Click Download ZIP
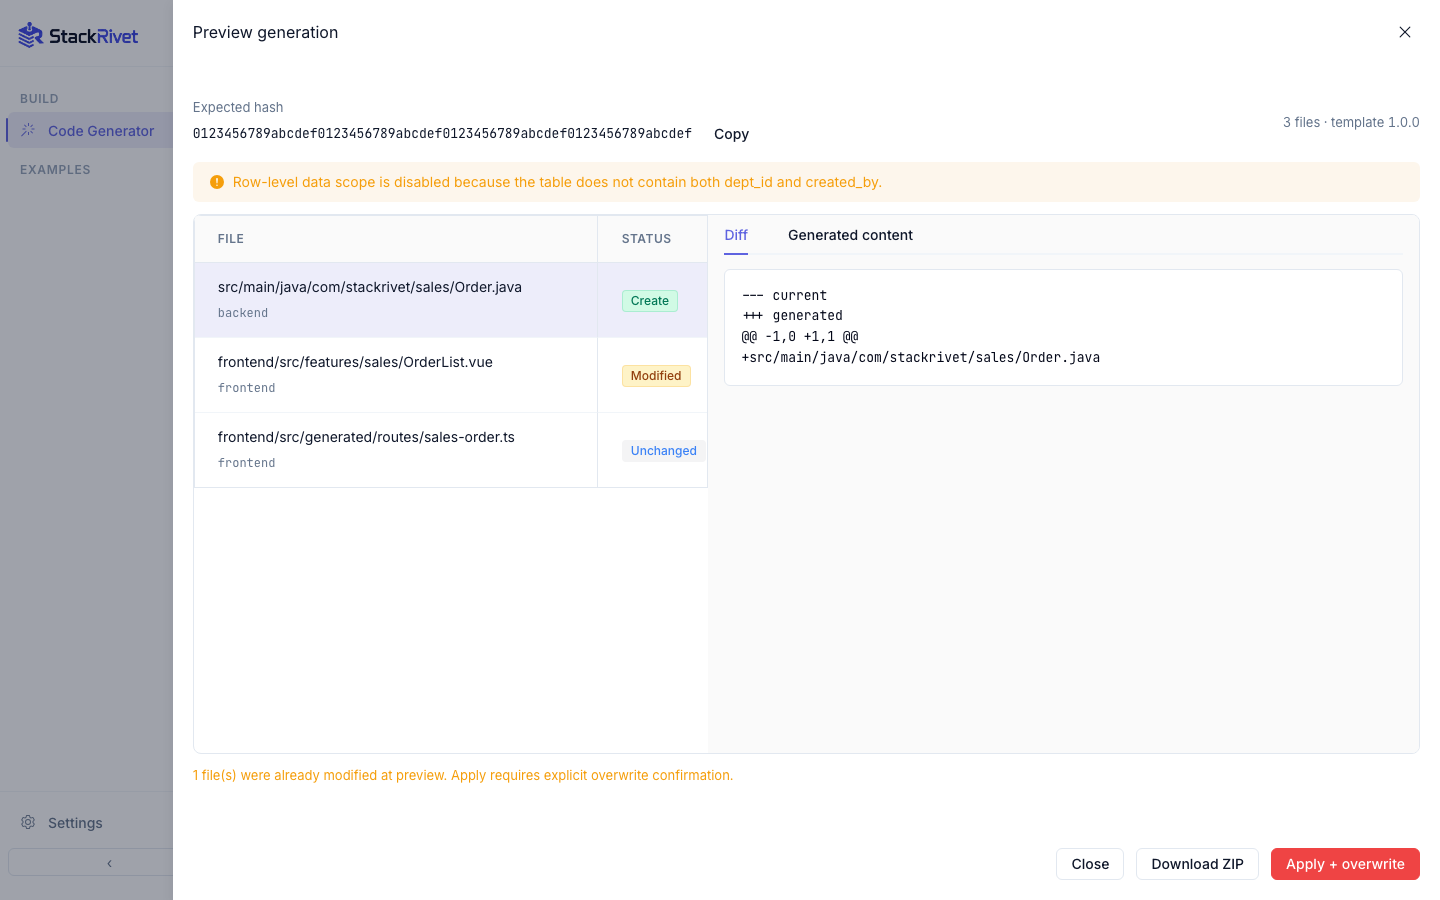The width and height of the screenshot is (1440, 900). 1197,864
